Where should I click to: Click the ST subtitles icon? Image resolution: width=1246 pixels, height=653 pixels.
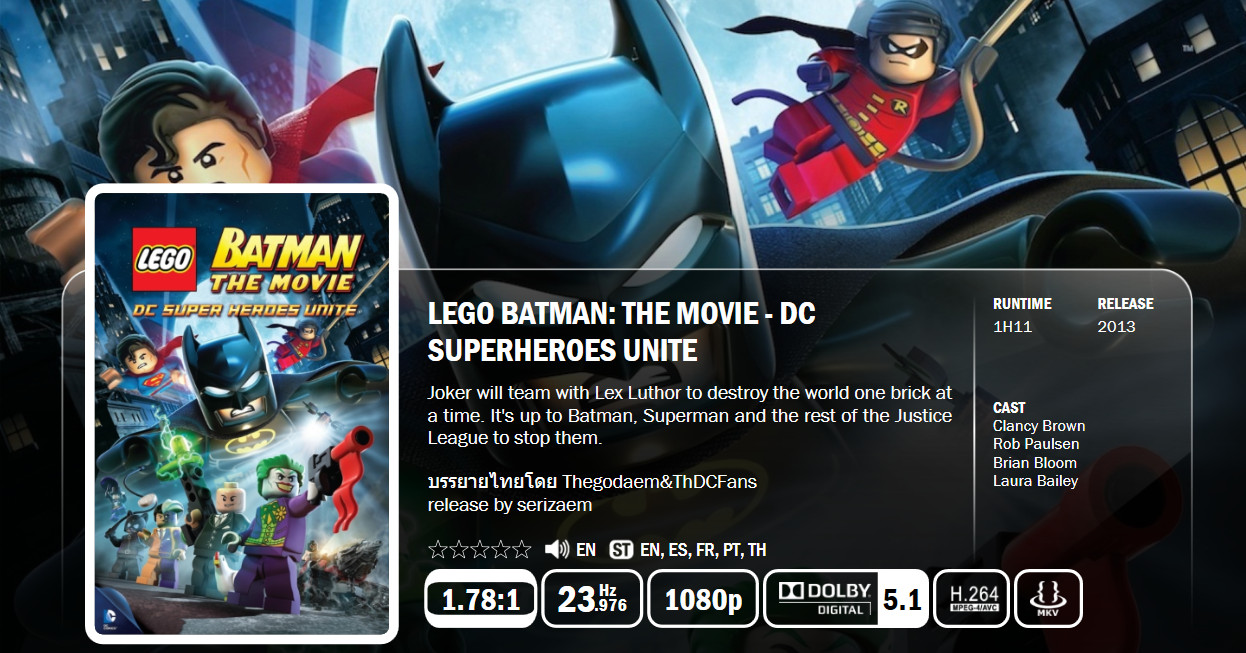click(621, 549)
